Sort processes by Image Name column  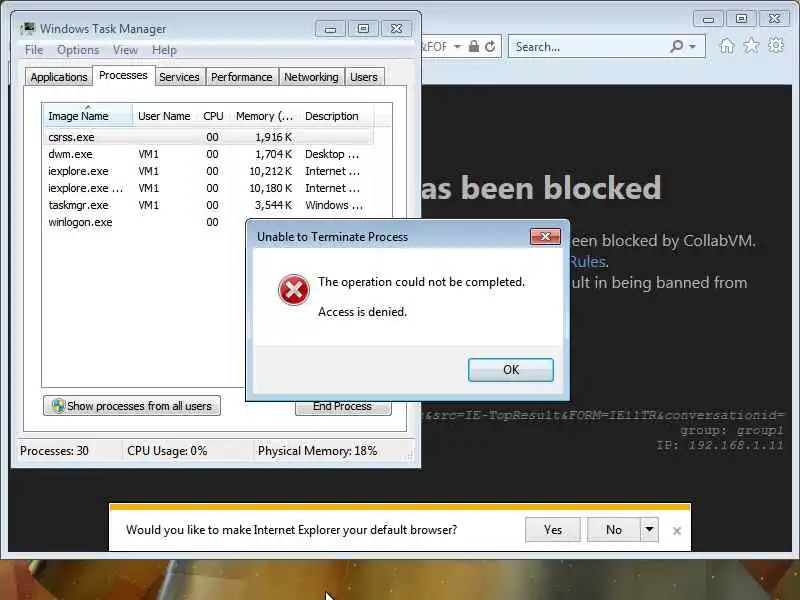tap(88, 116)
